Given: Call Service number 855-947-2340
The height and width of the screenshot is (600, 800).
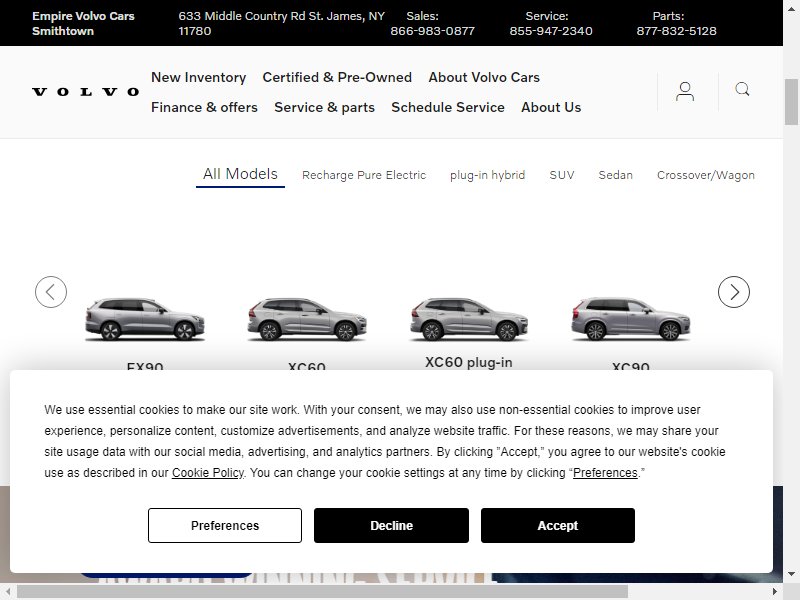Looking at the screenshot, I should [551, 31].
